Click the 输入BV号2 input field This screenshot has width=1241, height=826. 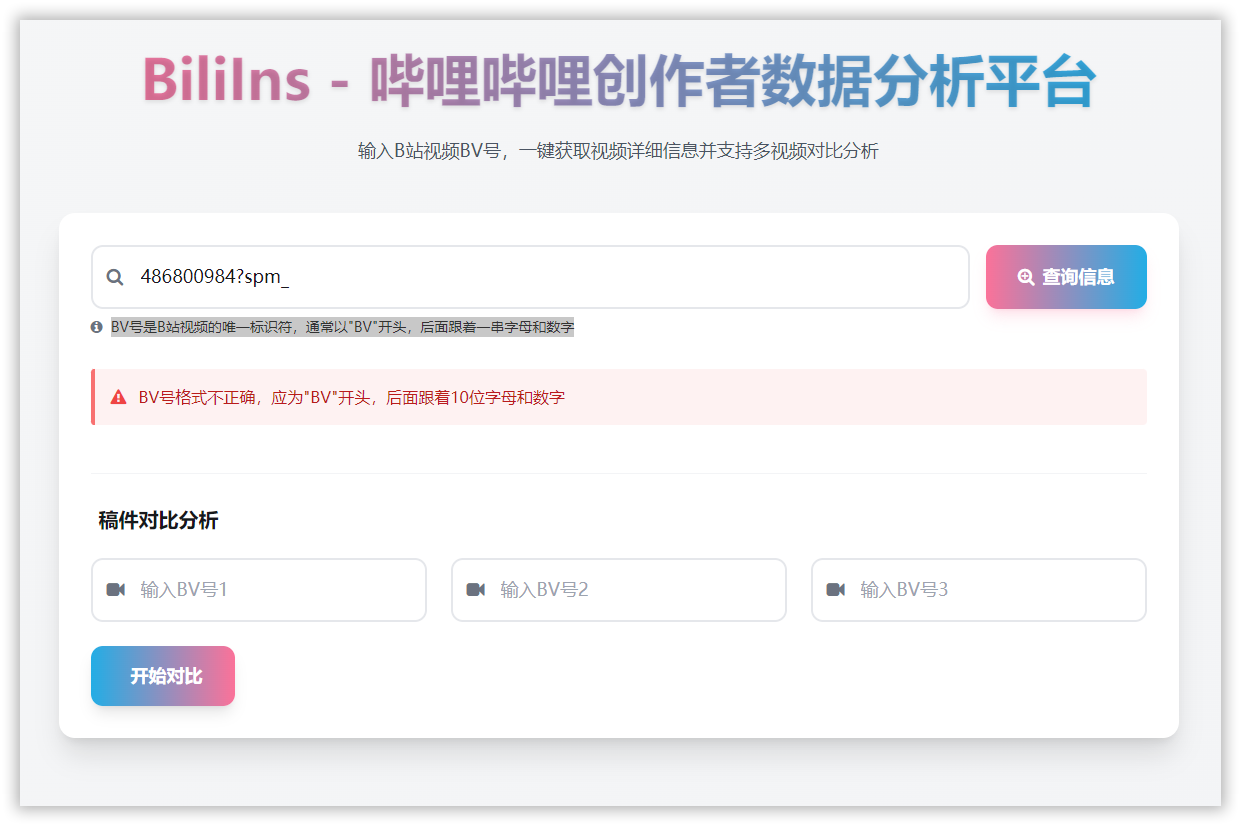pos(619,590)
